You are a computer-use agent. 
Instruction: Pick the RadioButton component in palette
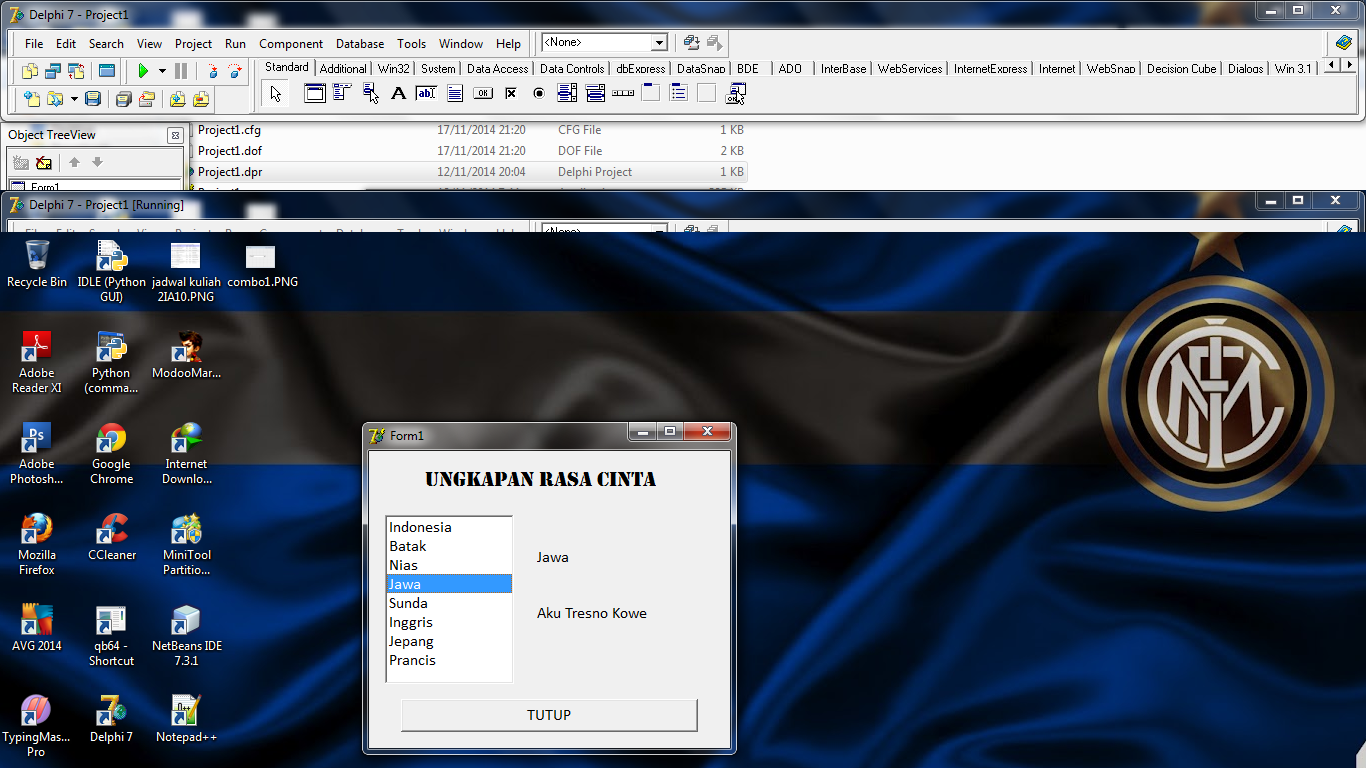[x=539, y=93]
